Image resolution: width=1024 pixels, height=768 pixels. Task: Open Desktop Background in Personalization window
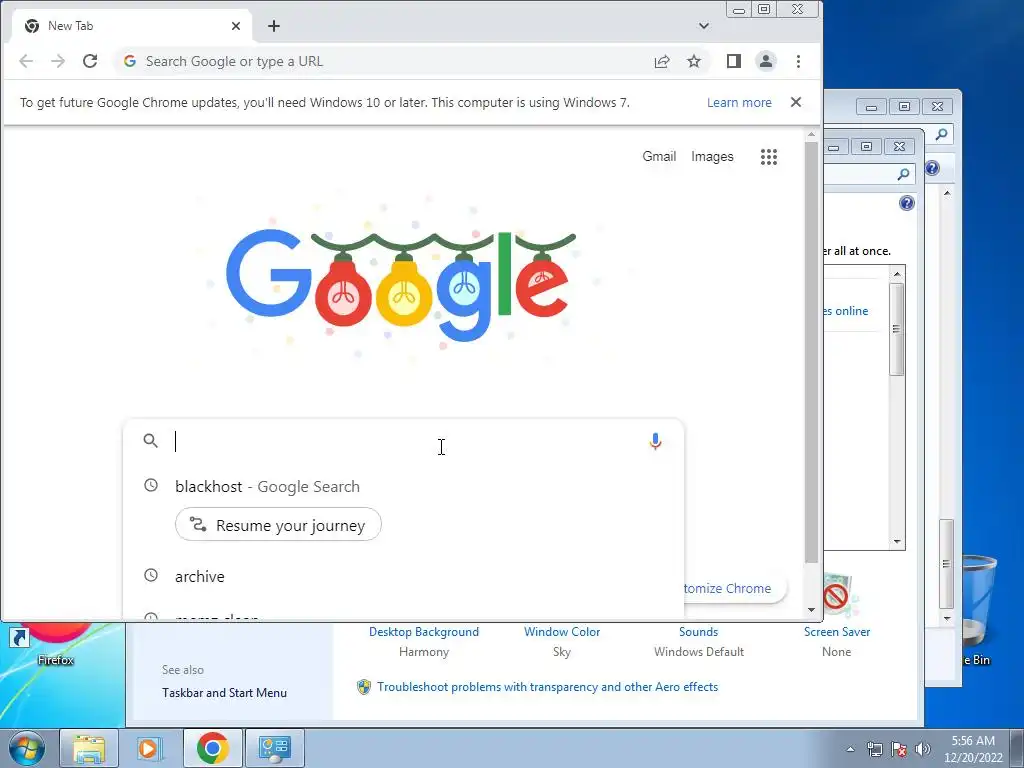tap(424, 632)
